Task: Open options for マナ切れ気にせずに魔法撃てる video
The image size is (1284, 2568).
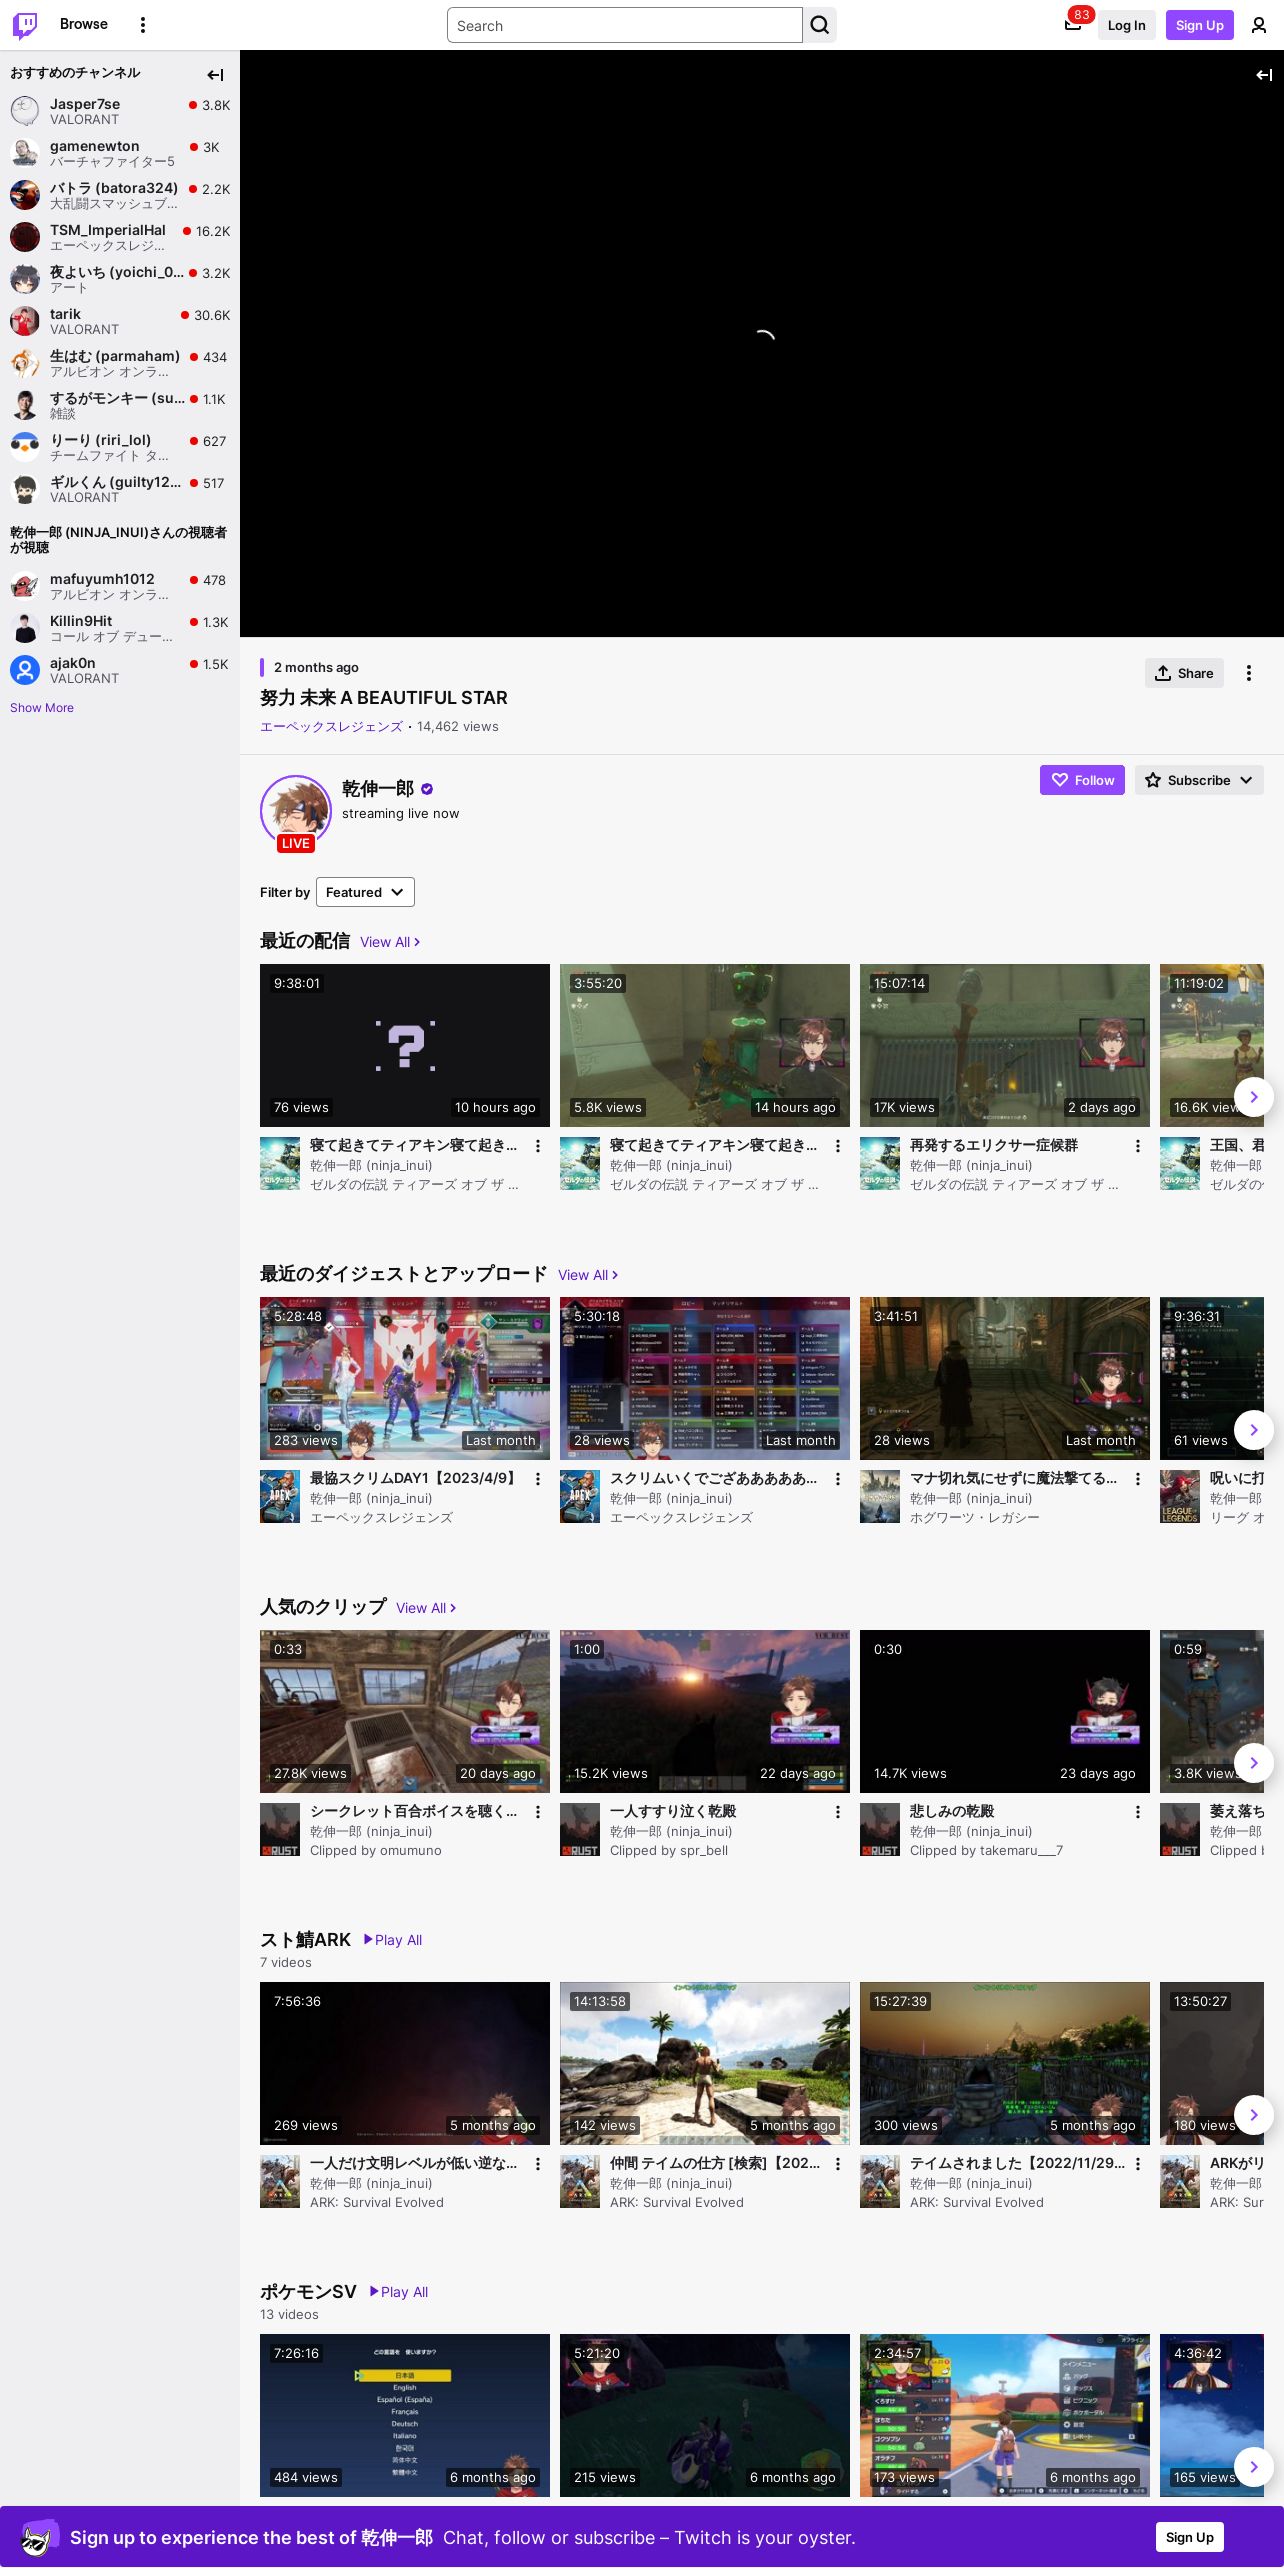Action: pos(1138,1479)
